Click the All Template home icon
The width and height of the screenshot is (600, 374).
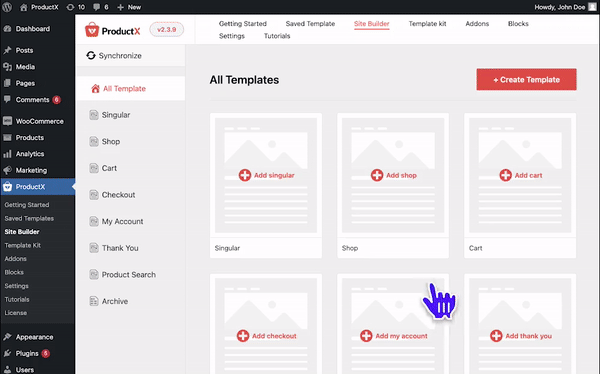click(x=95, y=88)
